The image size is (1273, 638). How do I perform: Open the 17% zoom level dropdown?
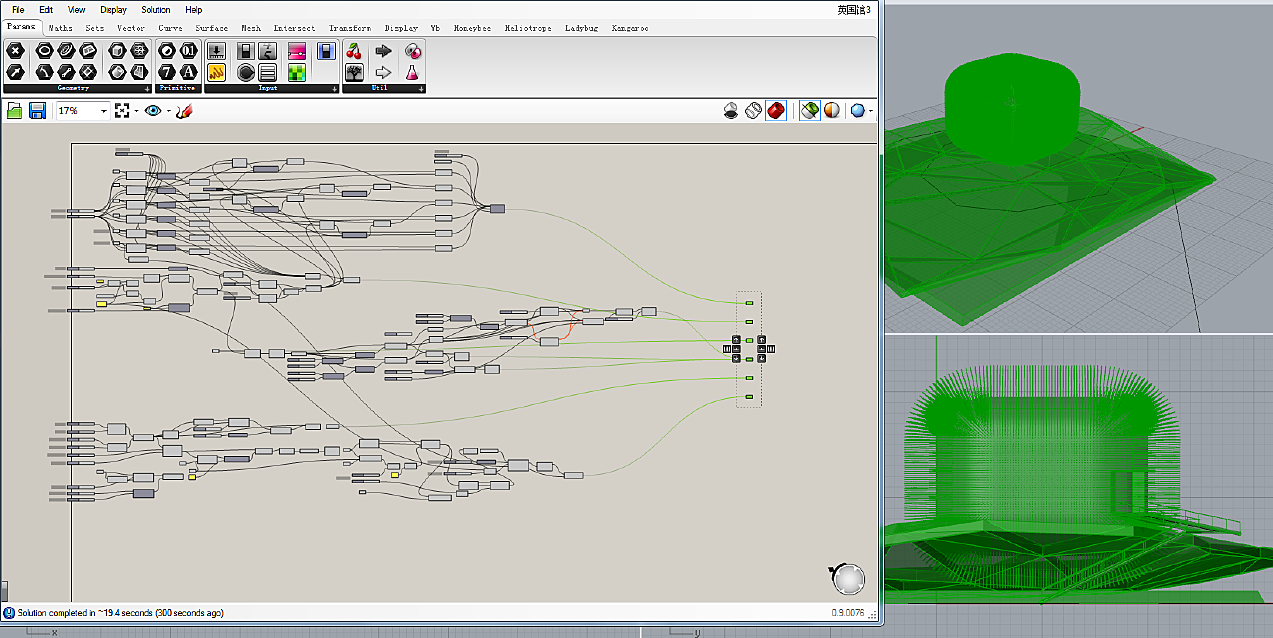pos(103,111)
